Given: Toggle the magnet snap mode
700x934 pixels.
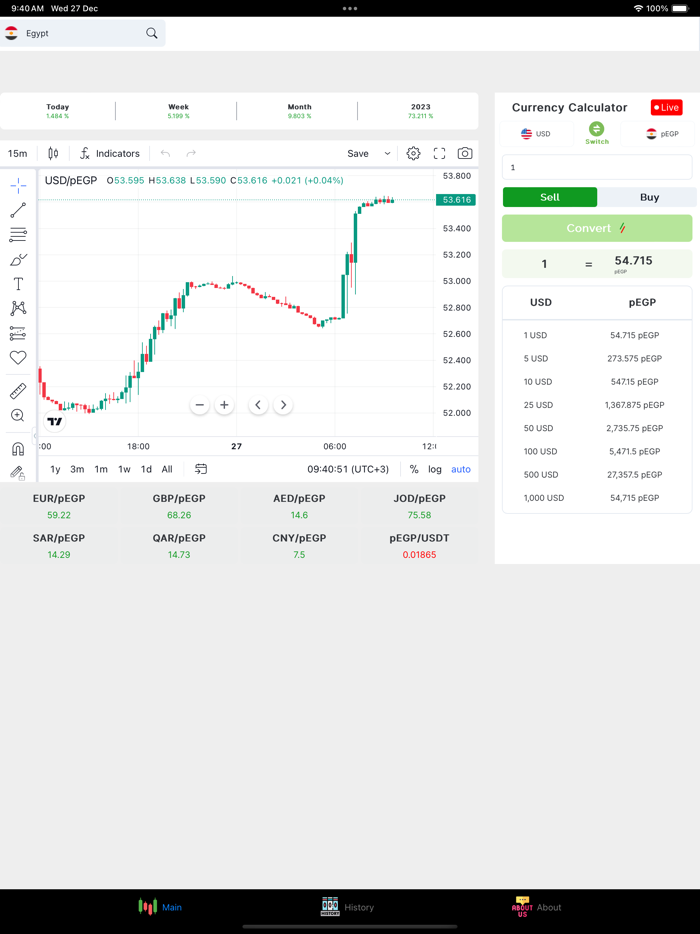Looking at the screenshot, I should (18, 449).
